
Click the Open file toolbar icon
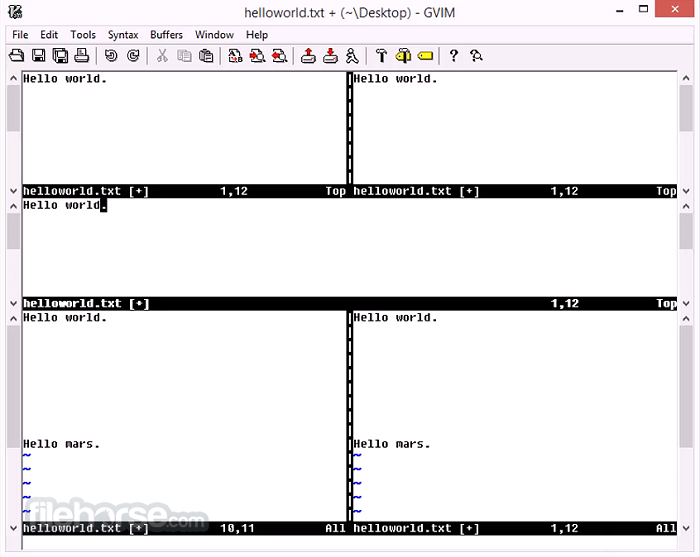tap(17, 56)
